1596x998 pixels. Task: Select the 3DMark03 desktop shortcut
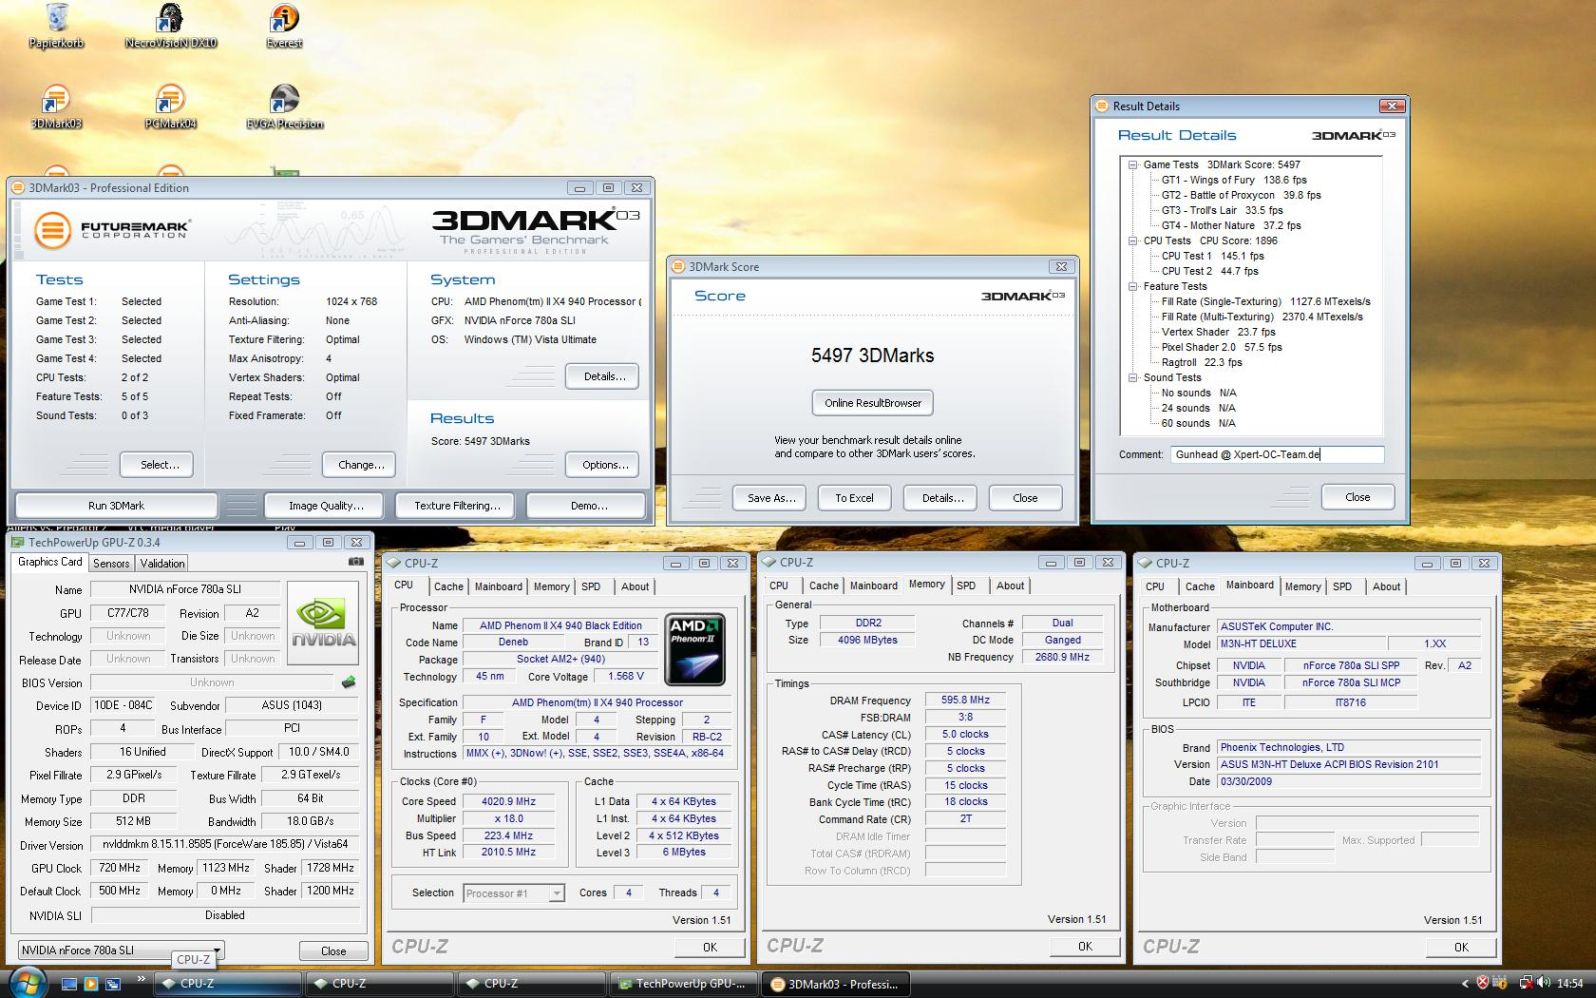point(56,107)
